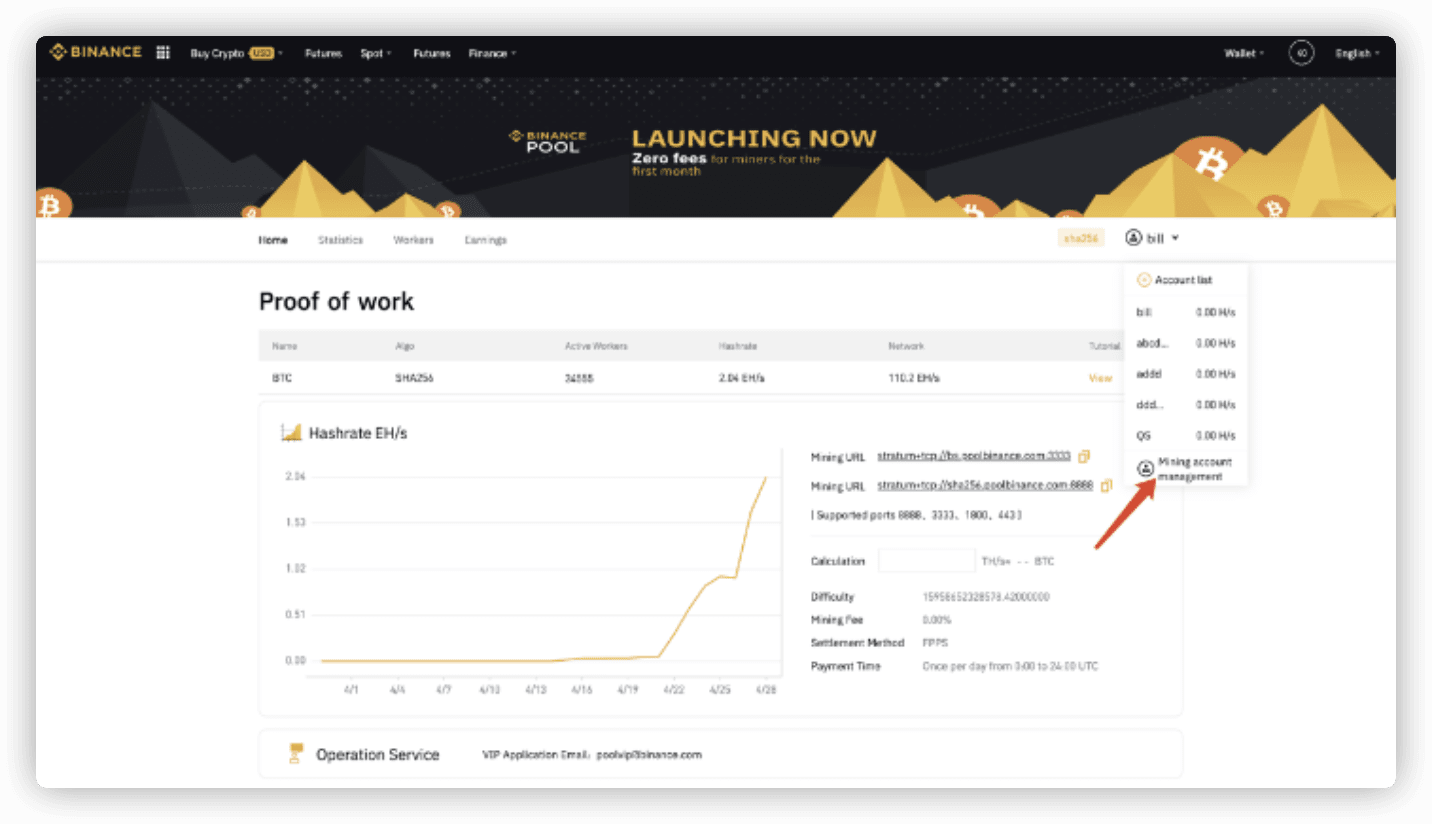This screenshot has width=1432, height=824.
Task: Open the sha256.poolbinance.com:8888 mining URL
Action: [x=985, y=485]
